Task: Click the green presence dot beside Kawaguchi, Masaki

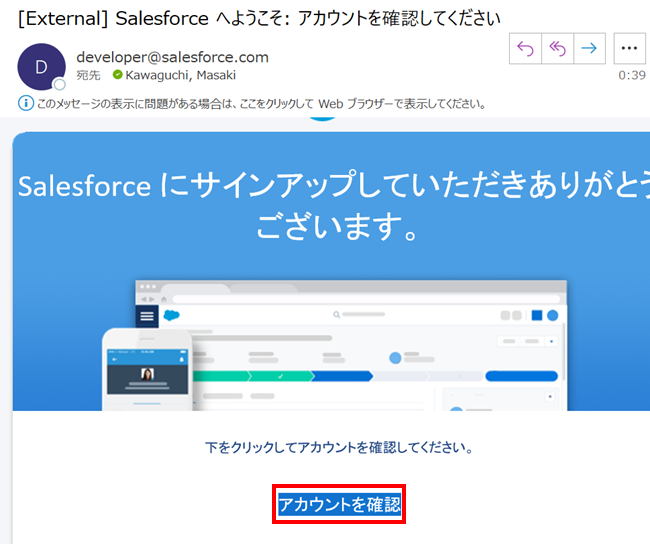Action: coord(117,76)
